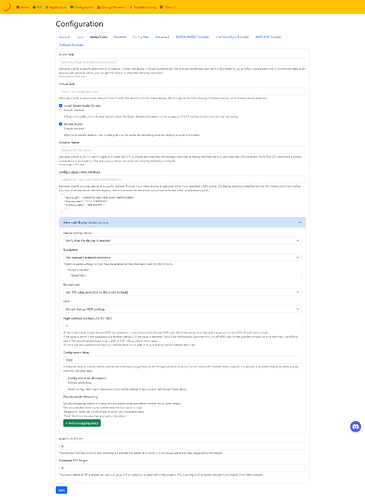Click the blue Save button

[61, 490]
